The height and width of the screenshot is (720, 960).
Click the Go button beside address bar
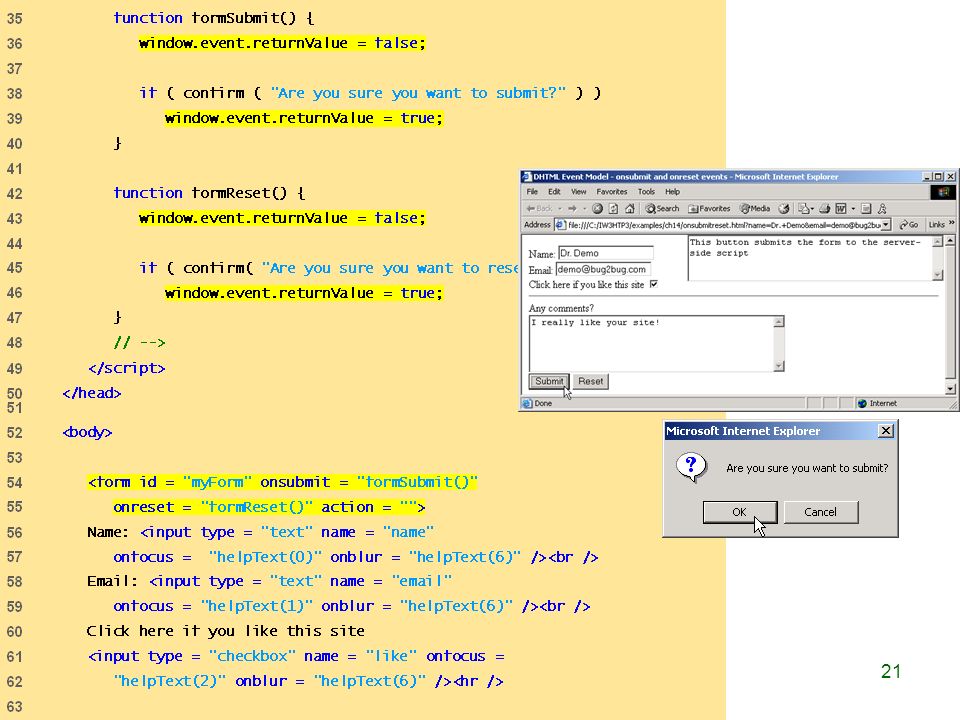pos(909,225)
